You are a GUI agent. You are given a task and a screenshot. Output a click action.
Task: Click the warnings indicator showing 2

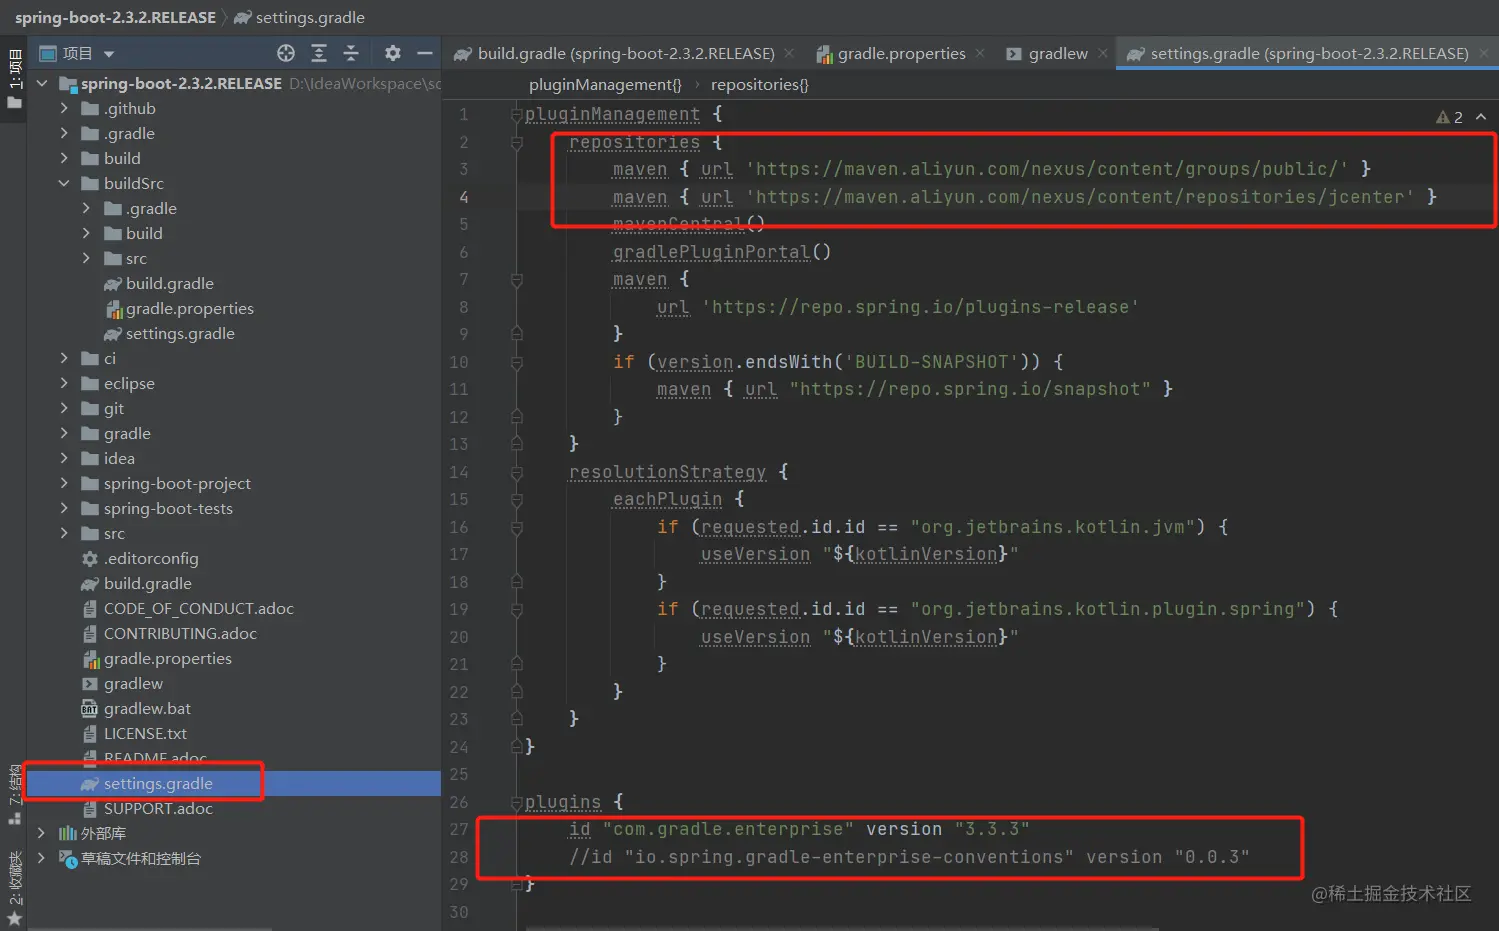tap(1449, 117)
